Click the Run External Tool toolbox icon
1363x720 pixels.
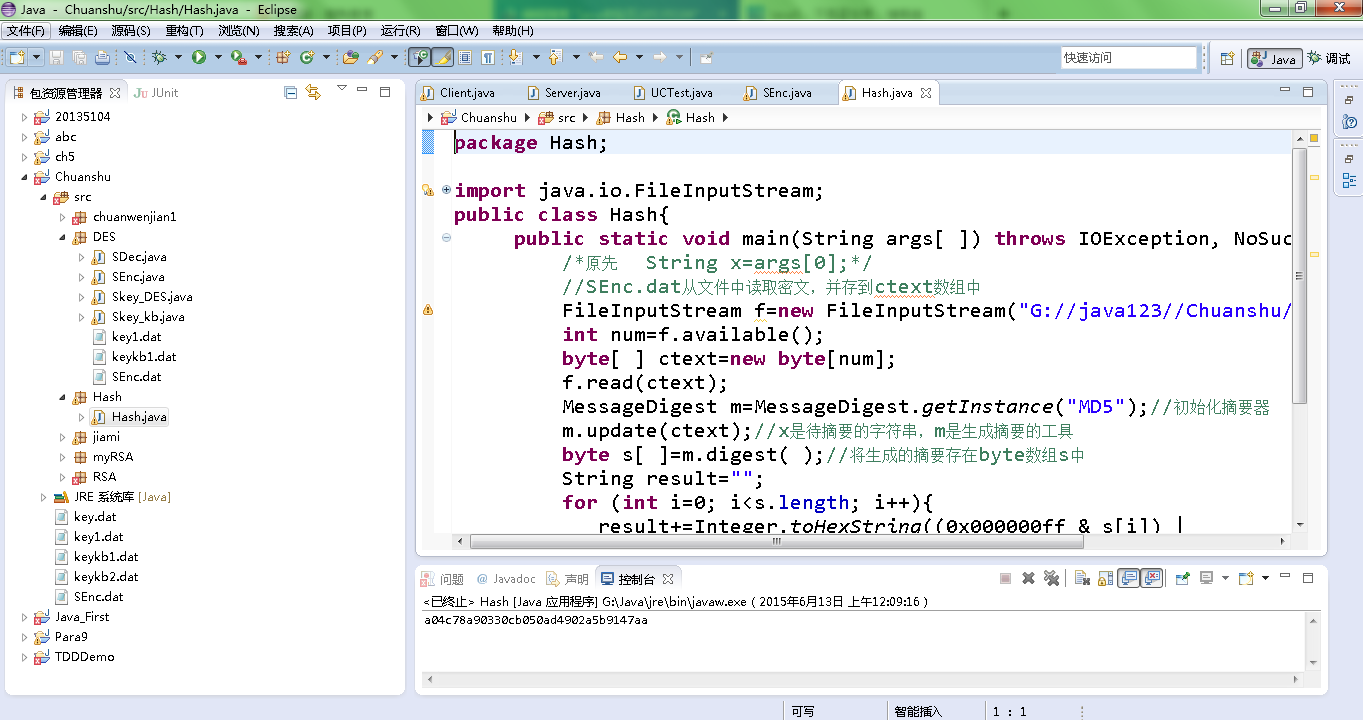tap(238, 57)
